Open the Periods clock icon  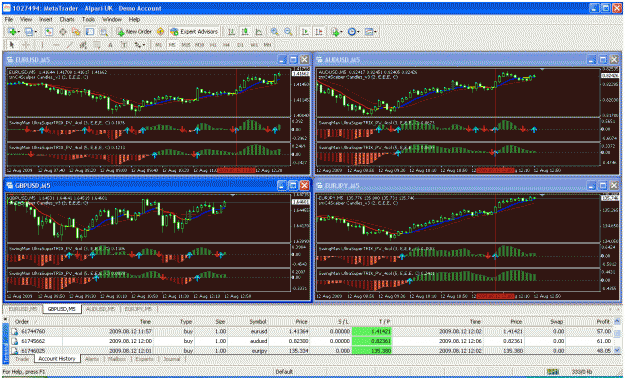point(352,32)
